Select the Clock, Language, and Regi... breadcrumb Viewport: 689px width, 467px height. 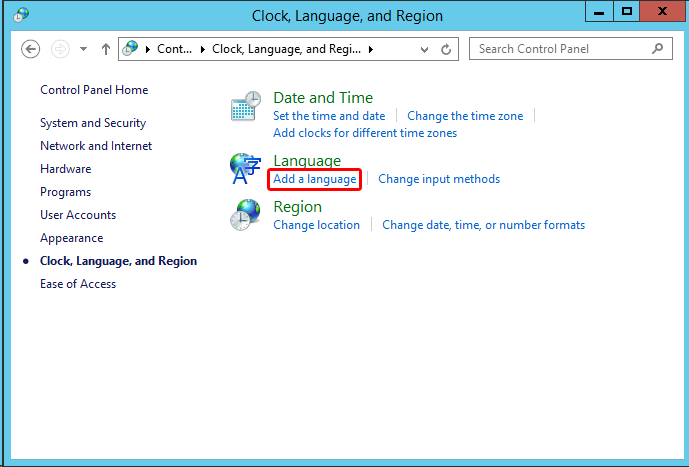pos(286,49)
